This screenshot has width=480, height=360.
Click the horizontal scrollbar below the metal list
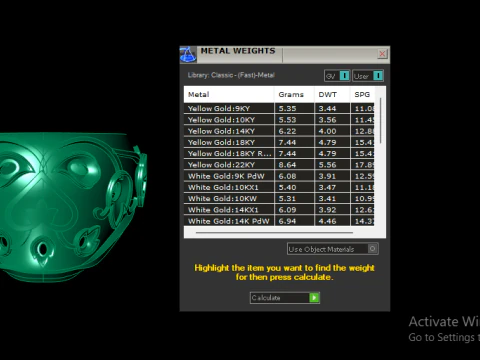pos(274,233)
